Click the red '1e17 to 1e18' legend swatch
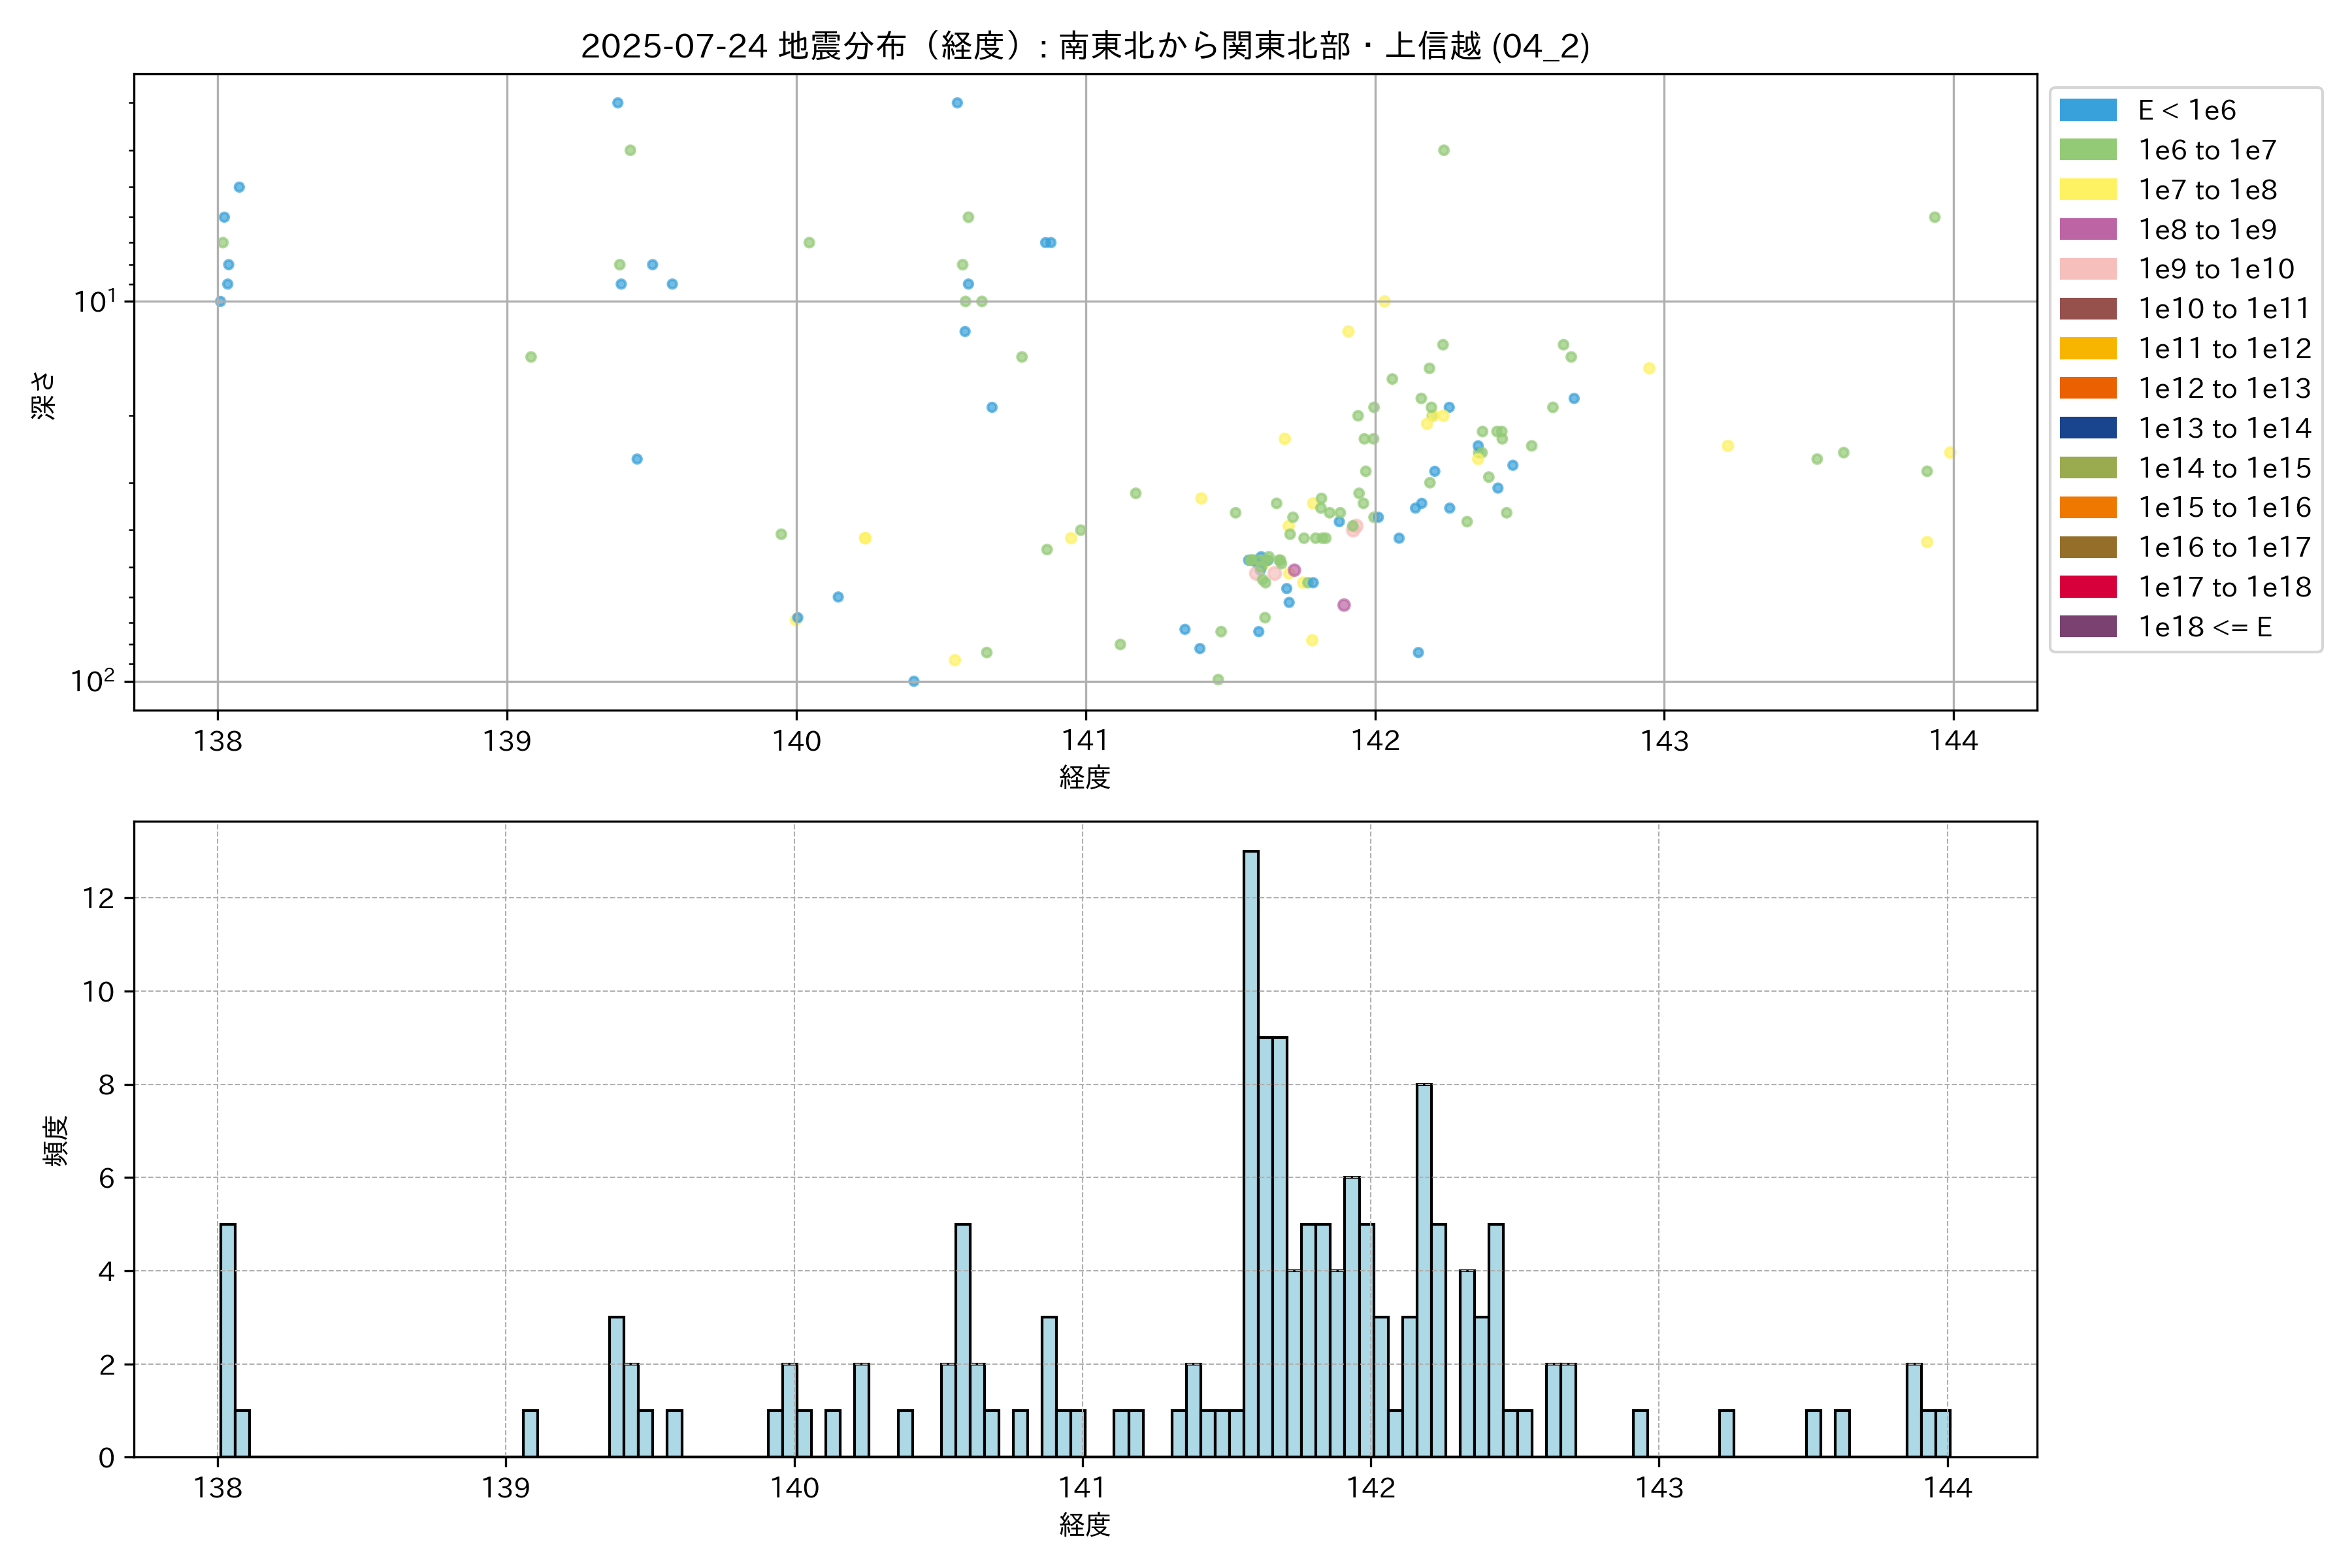2352x1568 pixels. pyautogui.click(x=2087, y=587)
